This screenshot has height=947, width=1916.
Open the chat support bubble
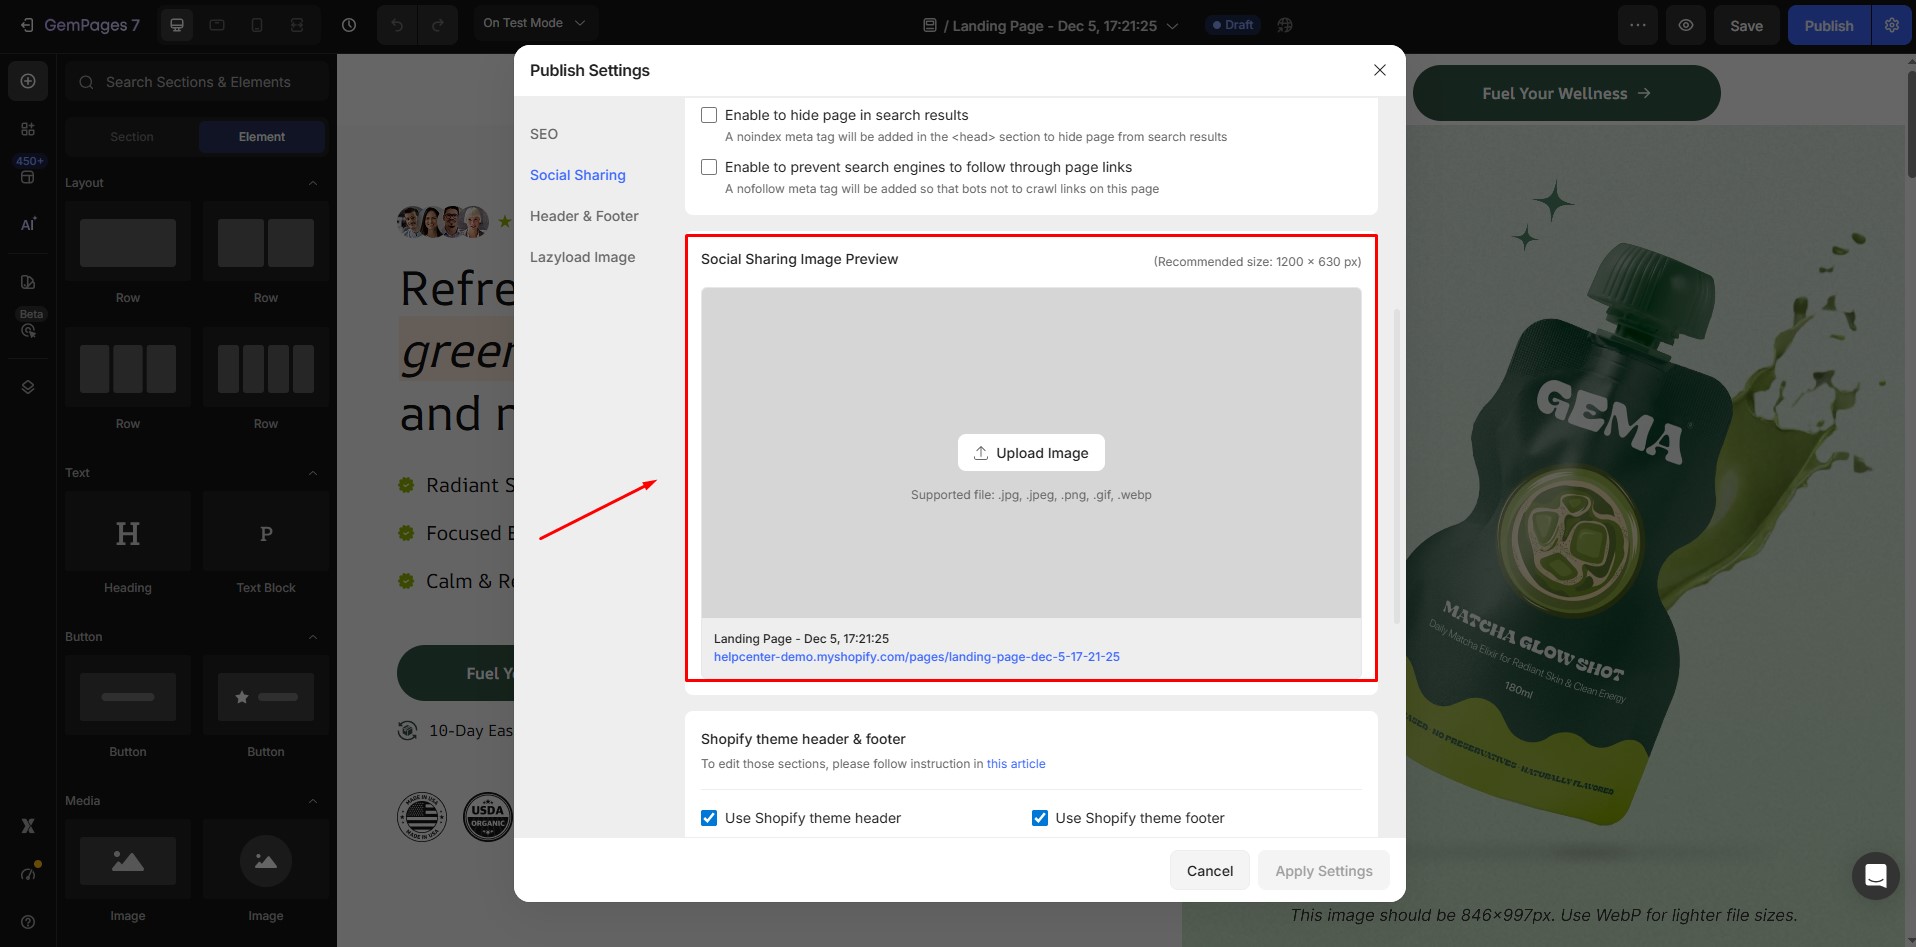1875,876
